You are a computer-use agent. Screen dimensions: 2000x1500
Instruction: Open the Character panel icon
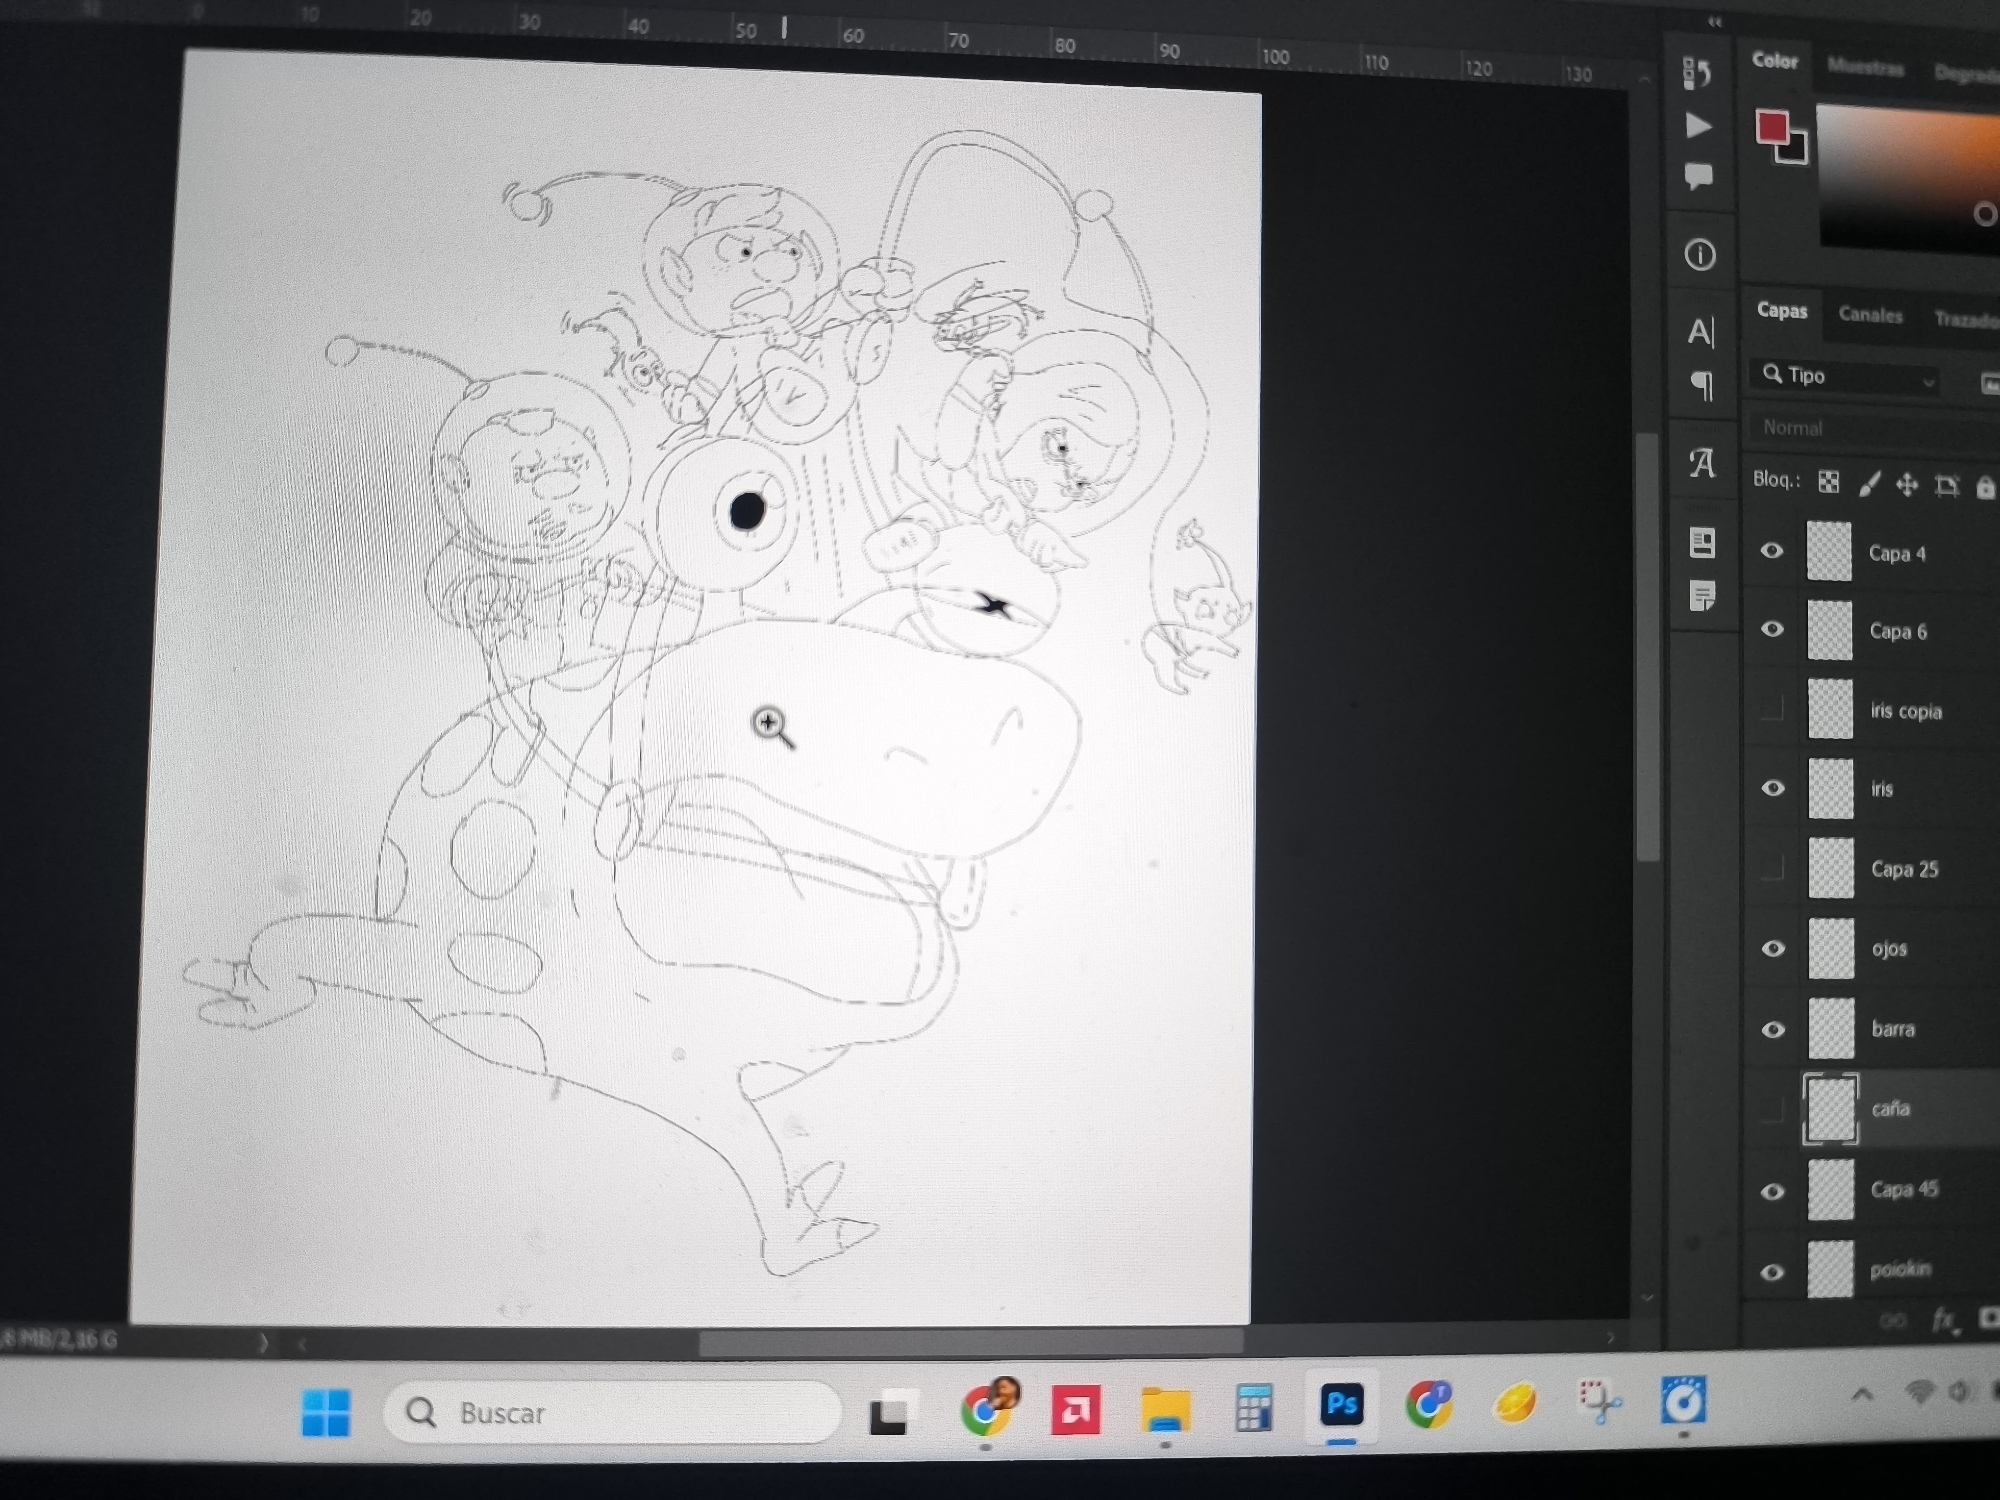1701,331
